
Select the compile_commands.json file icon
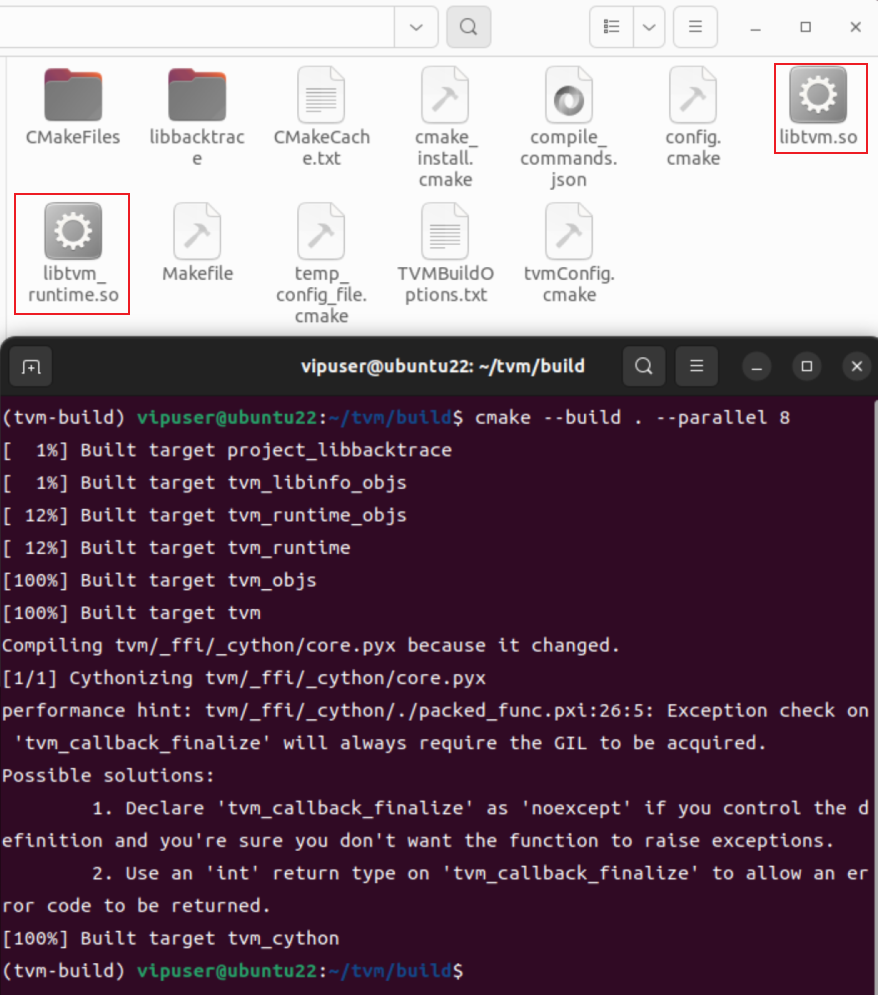click(x=568, y=95)
